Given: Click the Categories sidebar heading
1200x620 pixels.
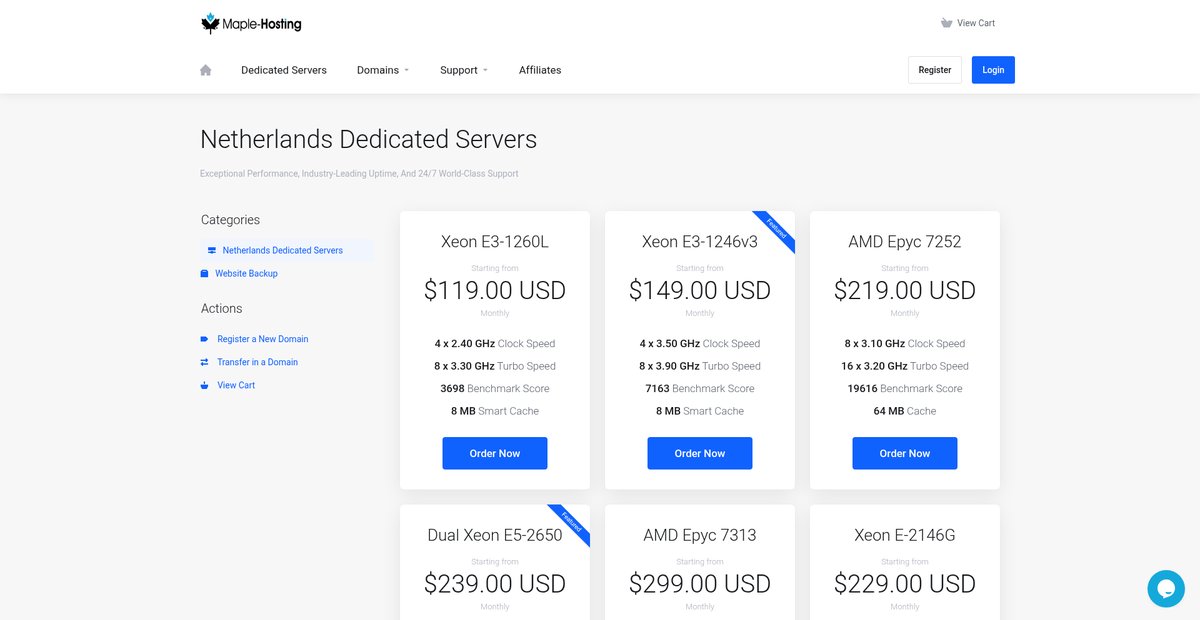Looking at the screenshot, I should click(x=230, y=220).
